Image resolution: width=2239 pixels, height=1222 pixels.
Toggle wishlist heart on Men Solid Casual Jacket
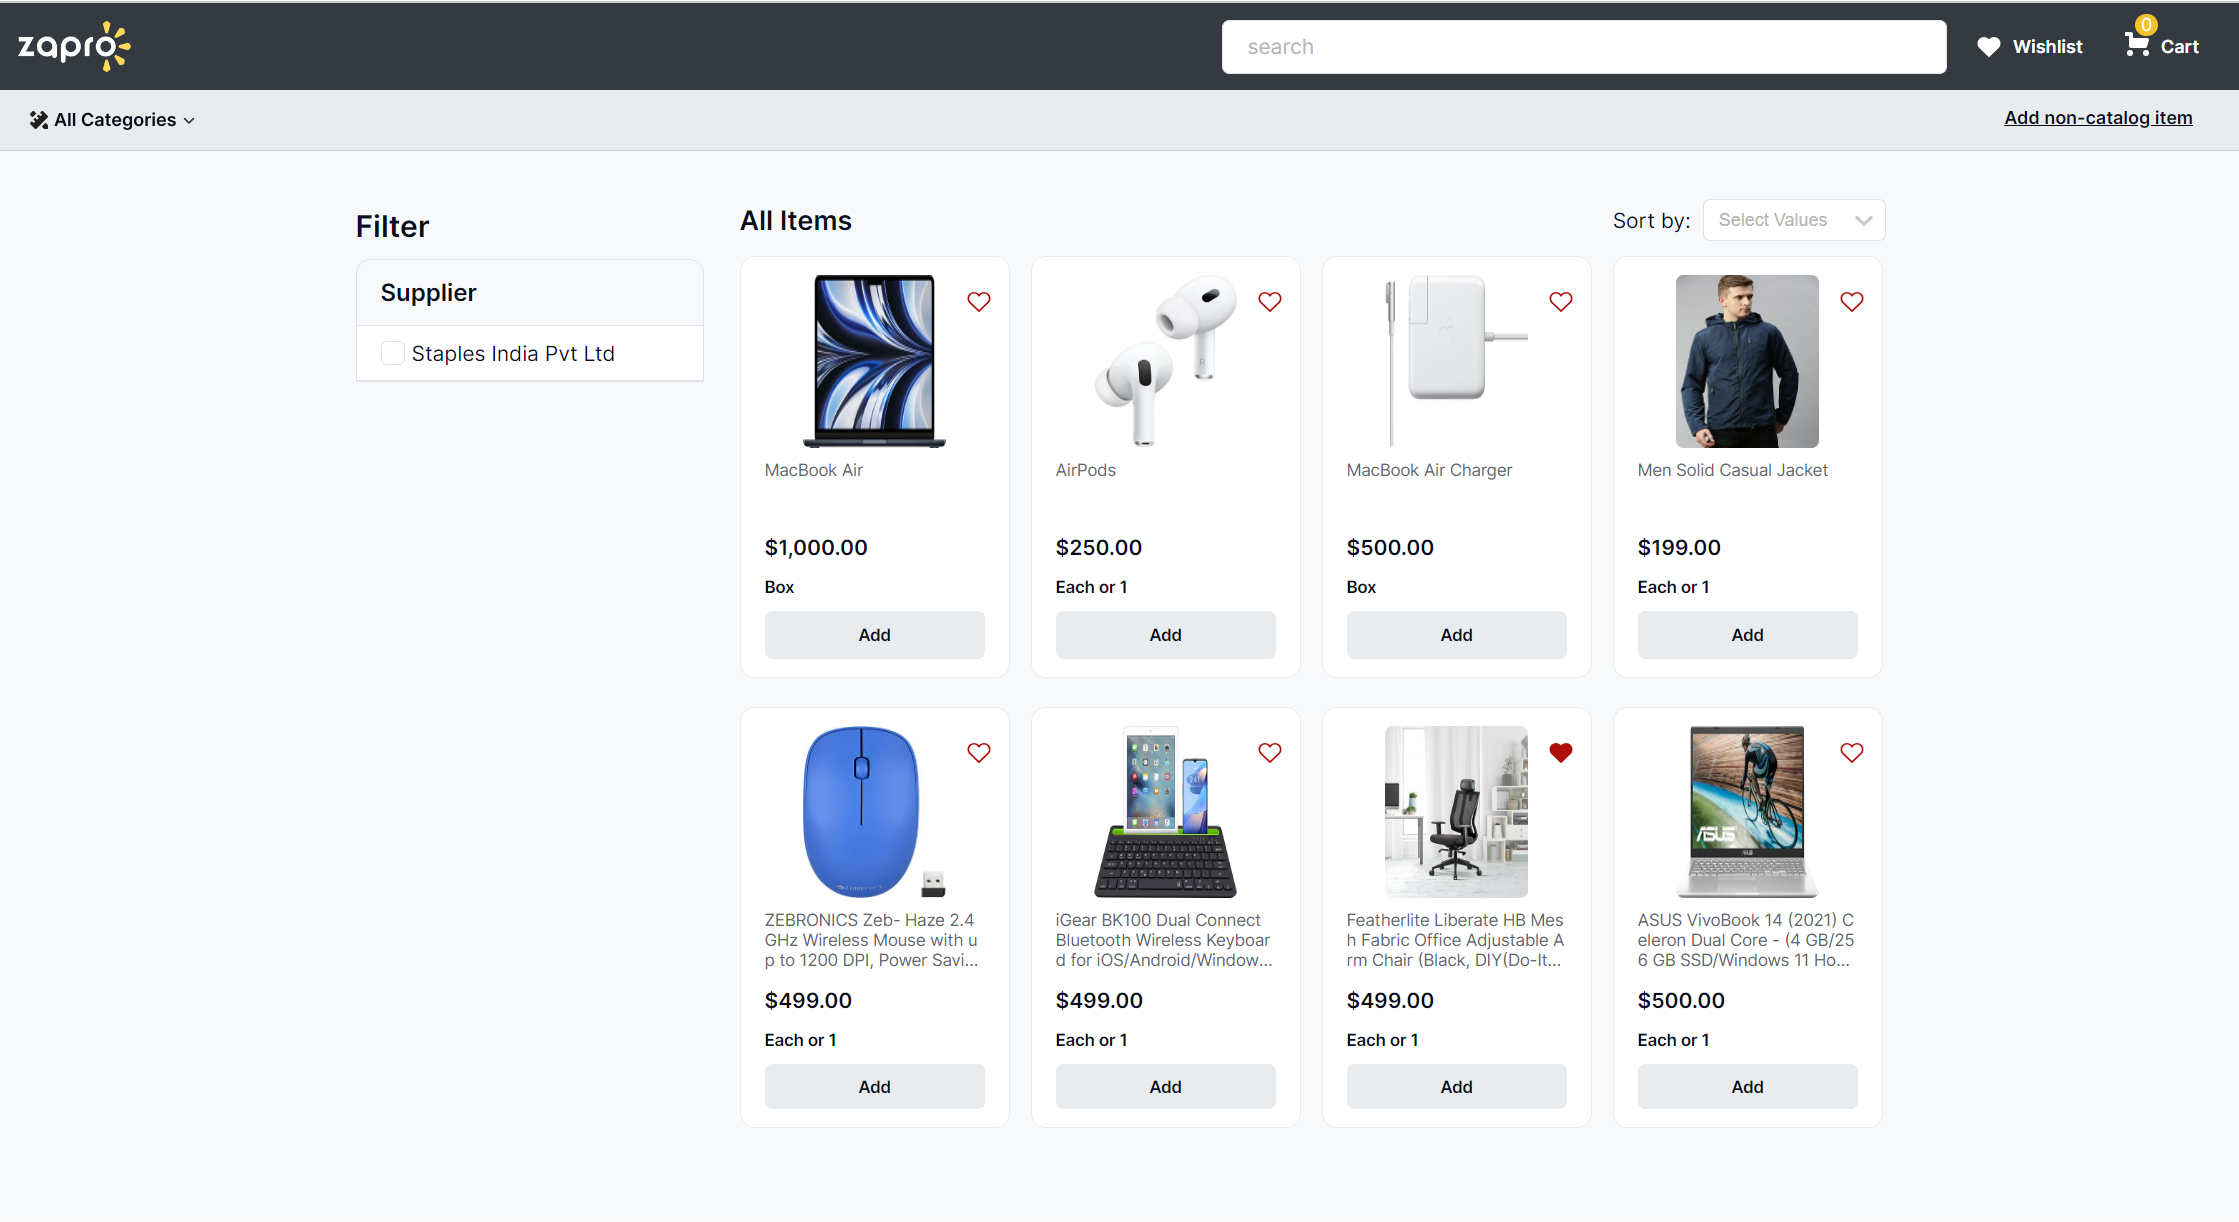pos(1854,301)
